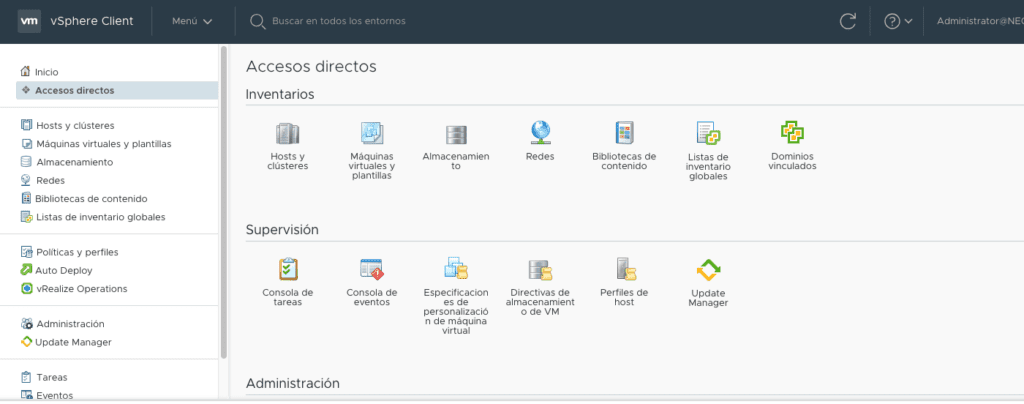Open Listas de inventario globales in sidebar
1024x404 pixels.
(x=93, y=217)
